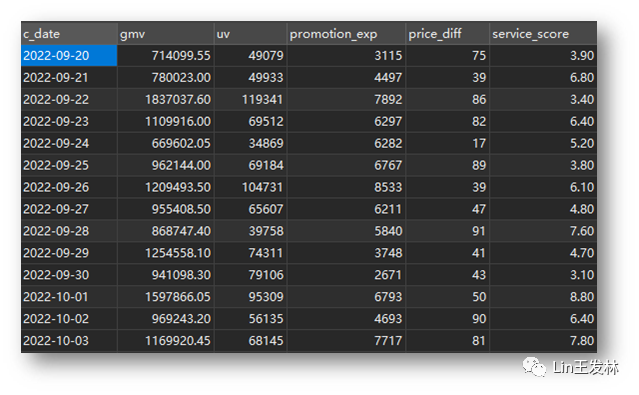Select uv cell 74311
This screenshot has width=639, height=395.
tap(251, 253)
